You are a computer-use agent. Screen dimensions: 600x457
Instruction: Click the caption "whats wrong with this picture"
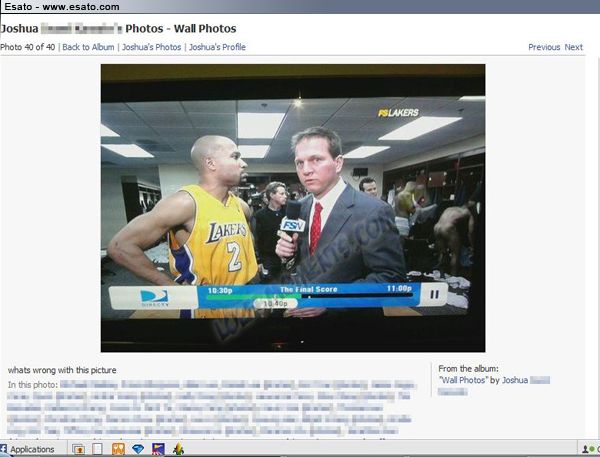pyautogui.click(x=62, y=370)
